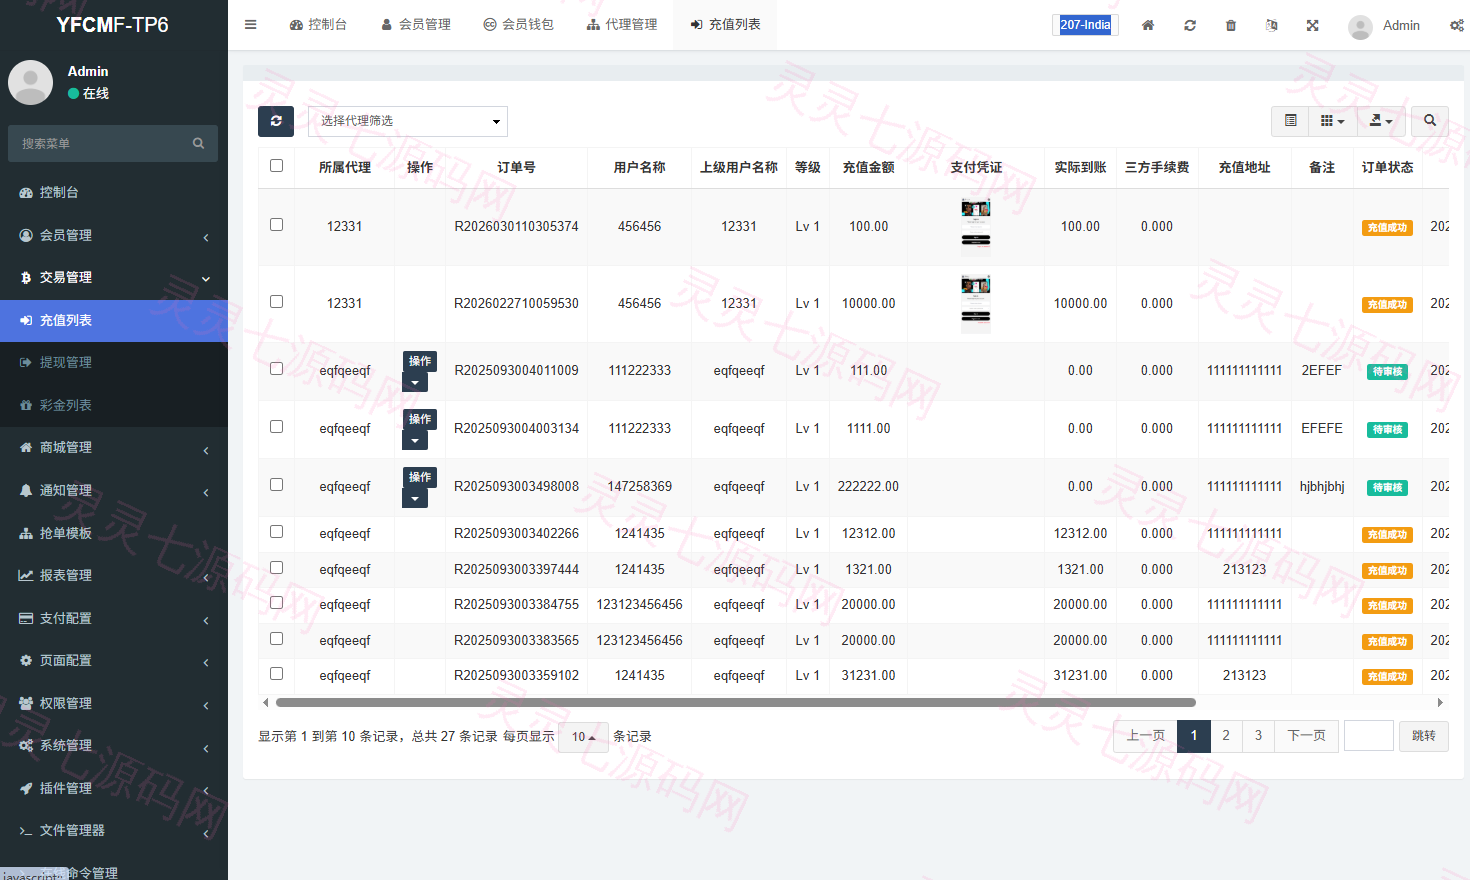Click the page number jump input field
The image size is (1470, 880).
[x=1369, y=736]
